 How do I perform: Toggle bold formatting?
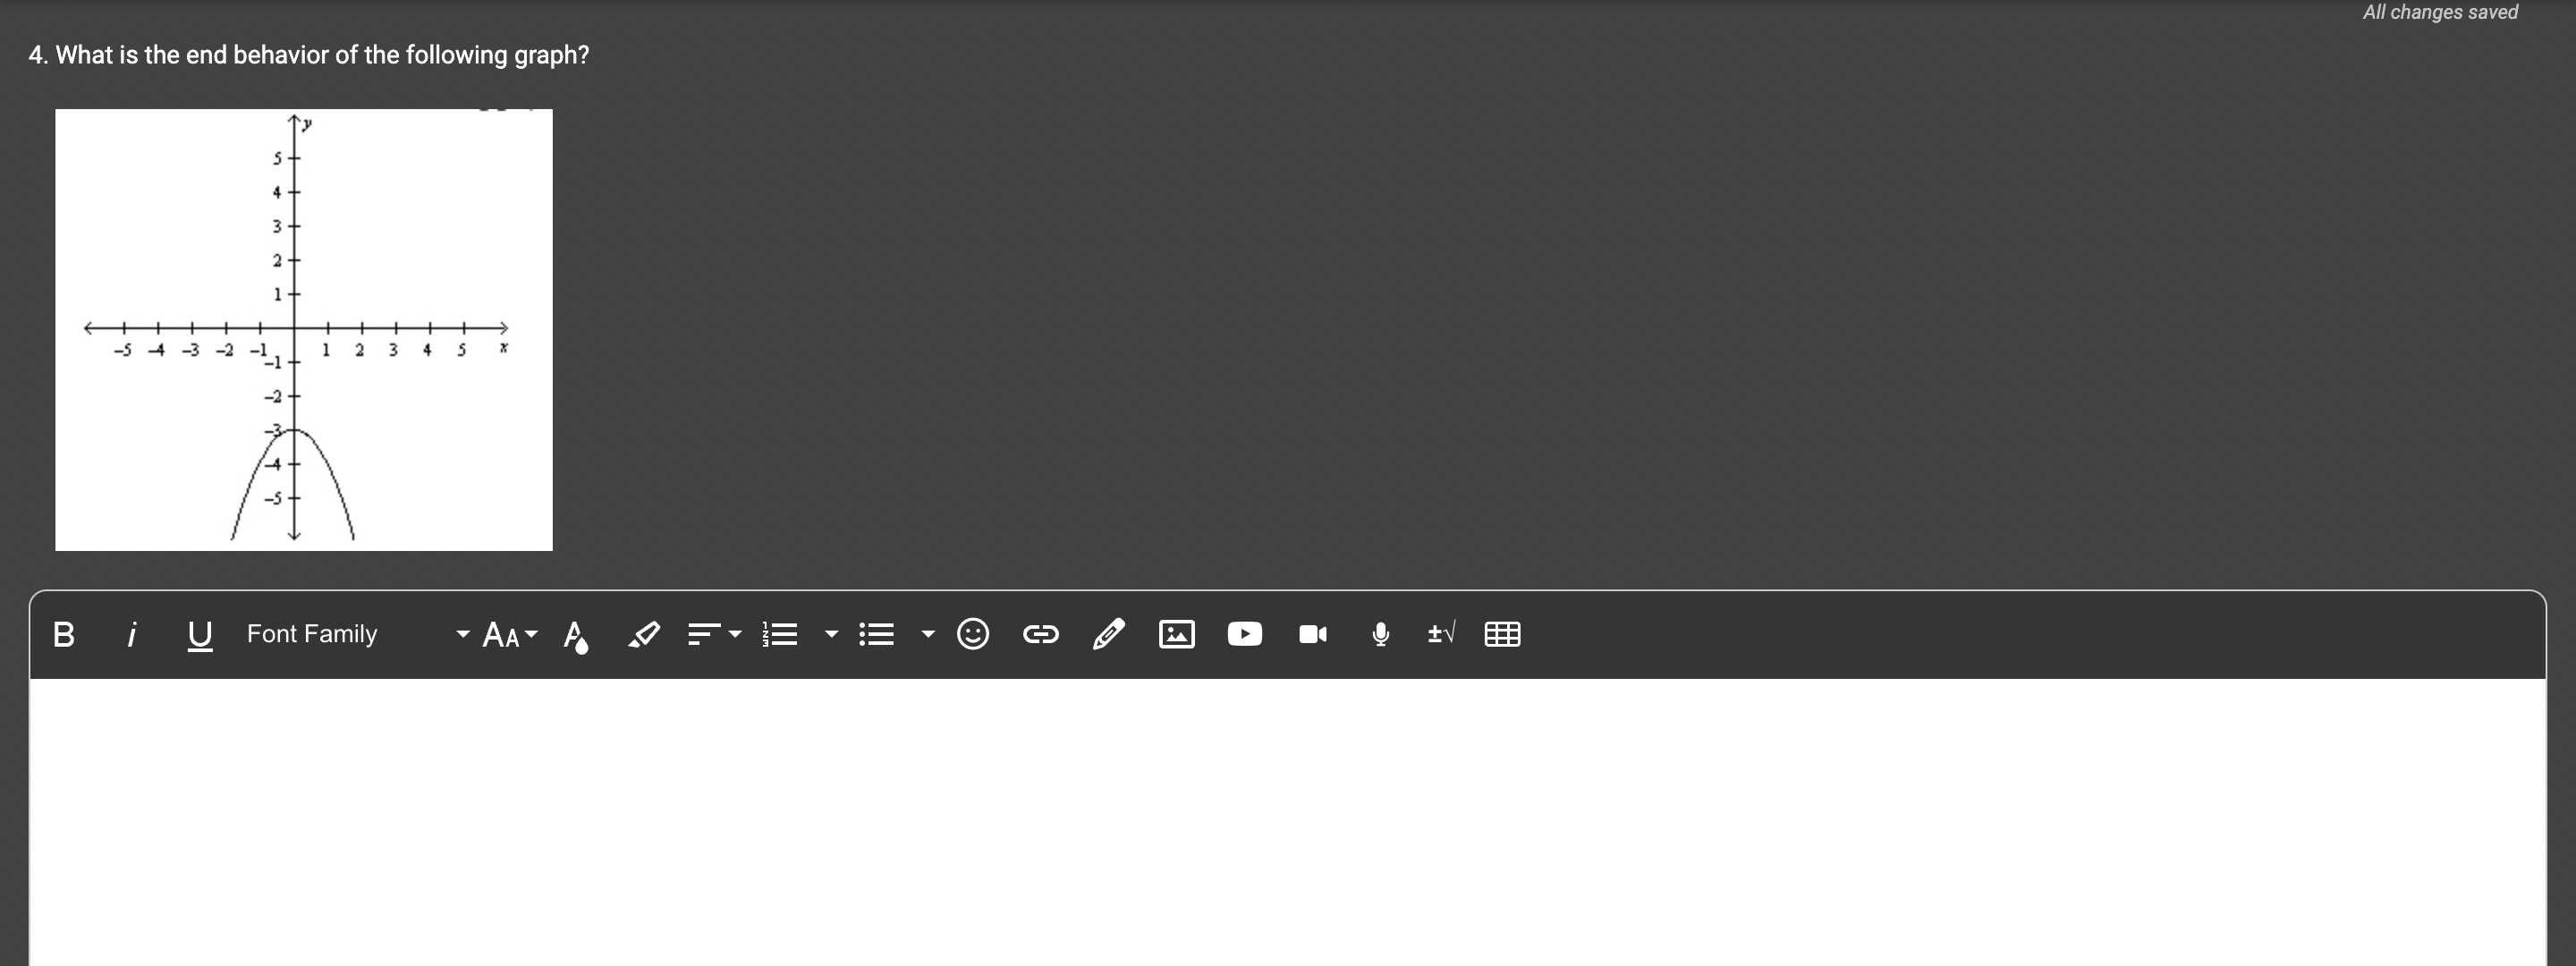tap(63, 634)
